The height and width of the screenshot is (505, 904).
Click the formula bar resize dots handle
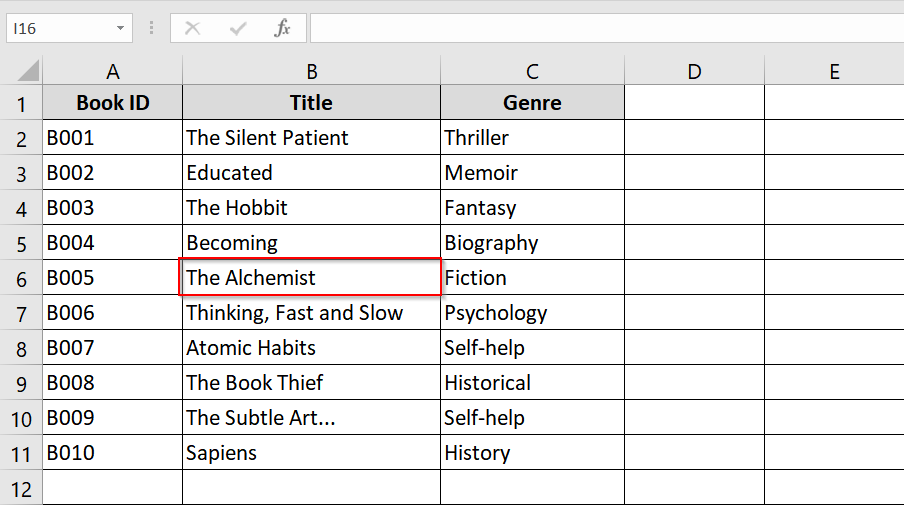pos(152,28)
